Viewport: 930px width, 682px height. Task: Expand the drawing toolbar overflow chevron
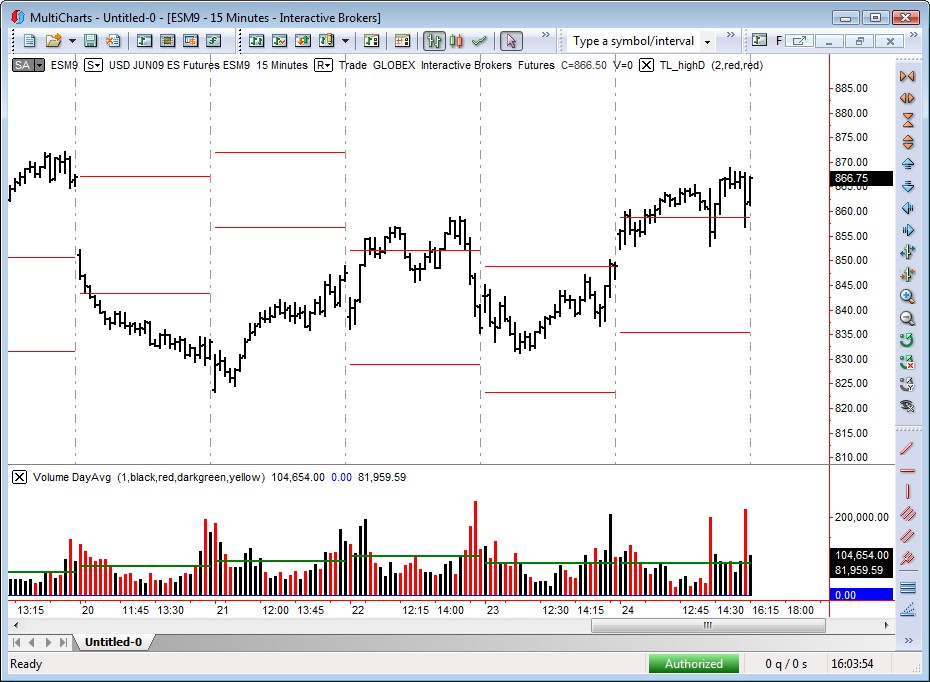tap(909, 640)
